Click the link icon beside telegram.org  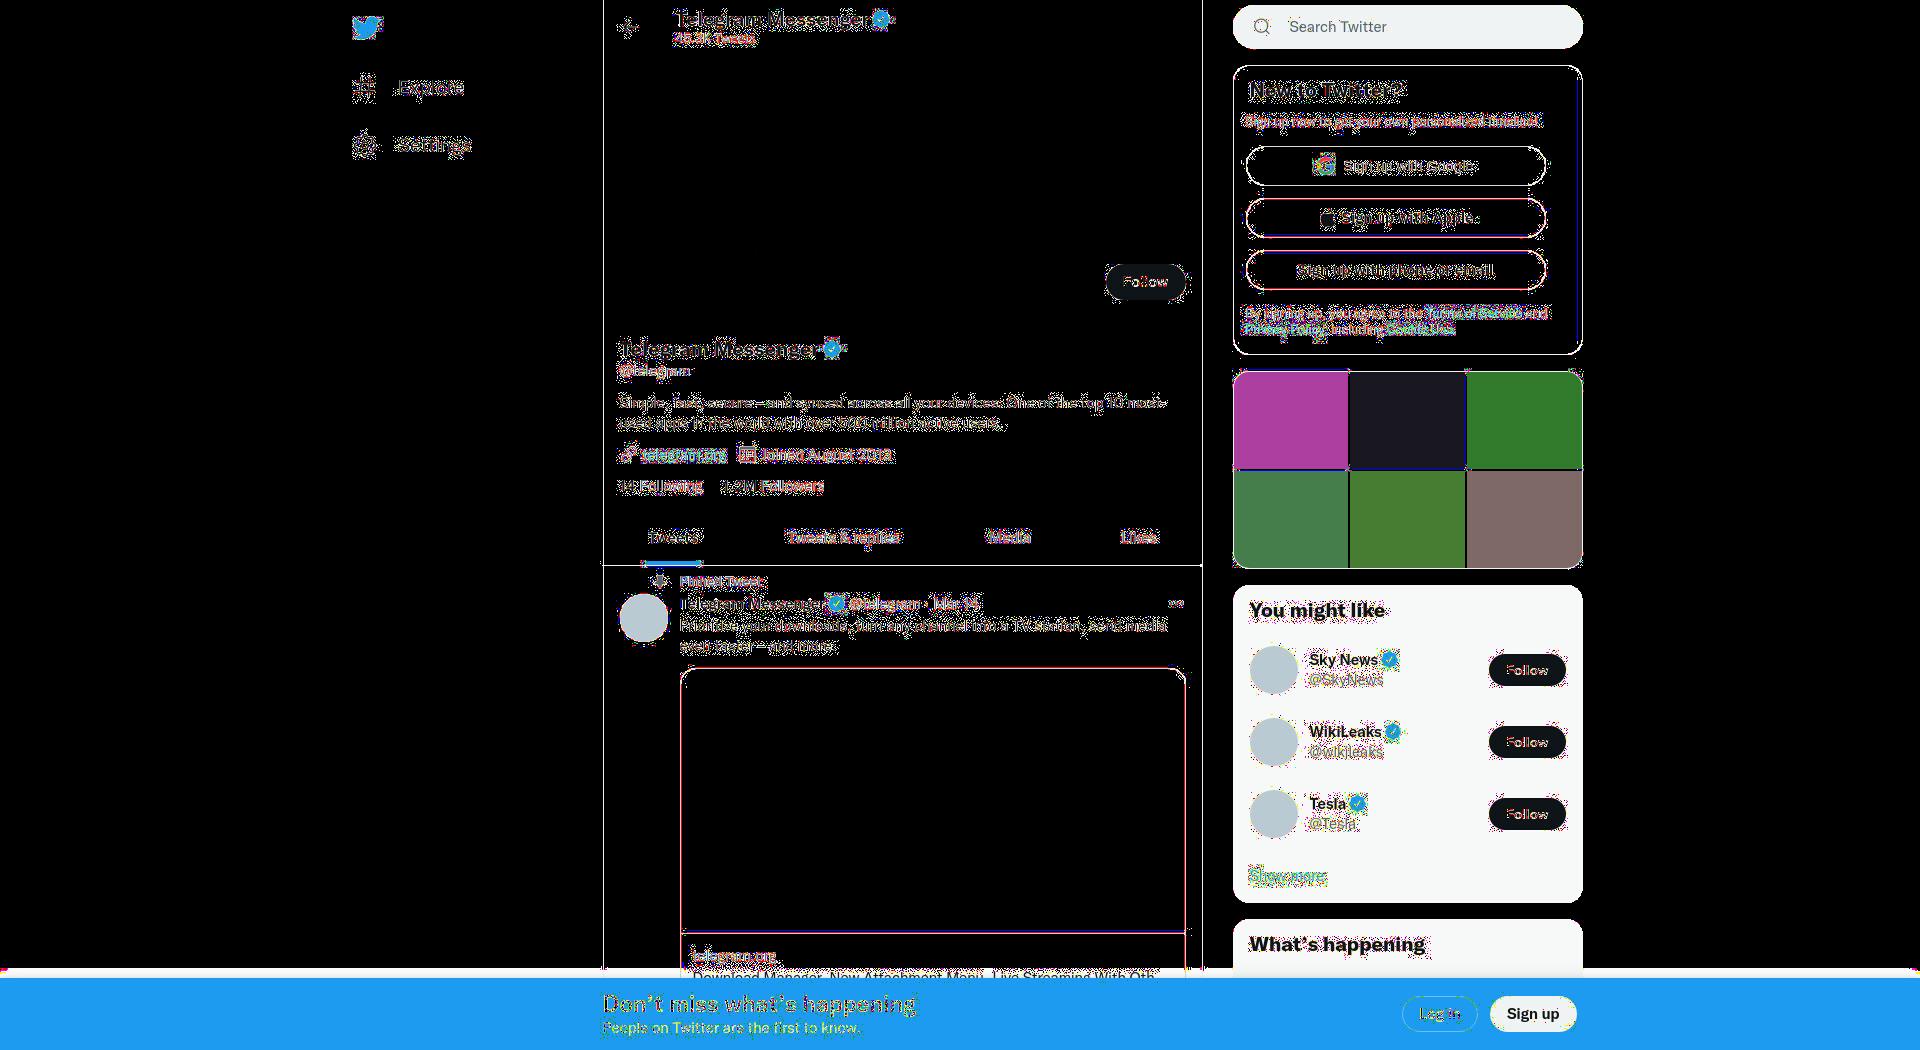[627, 454]
